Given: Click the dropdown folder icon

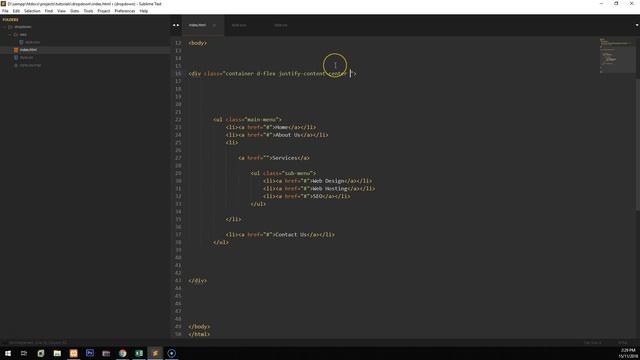Looking at the screenshot, I should [x=11, y=27].
